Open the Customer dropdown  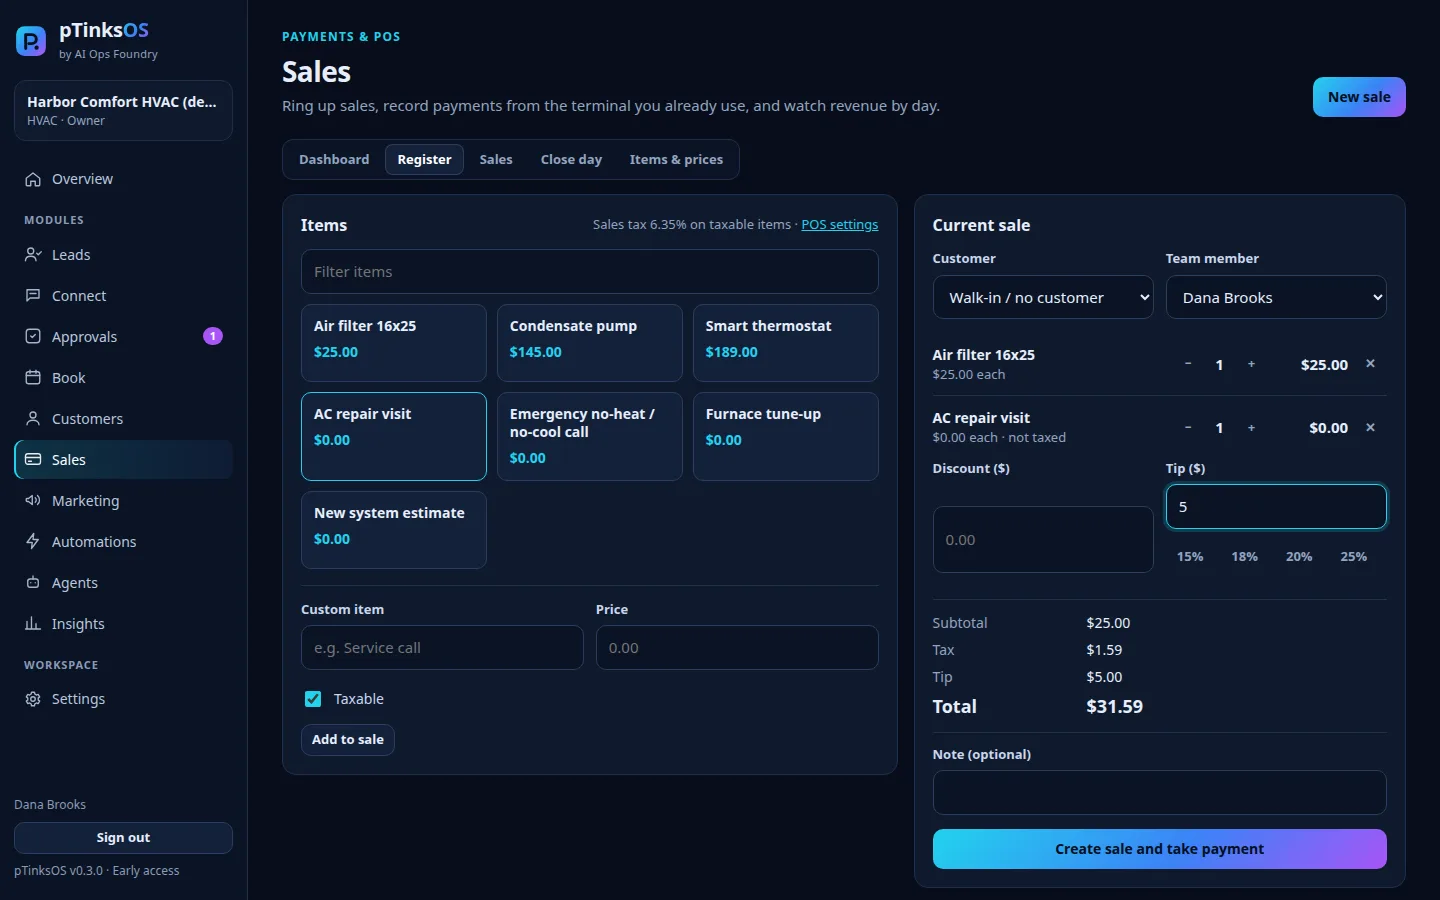[x=1043, y=297]
